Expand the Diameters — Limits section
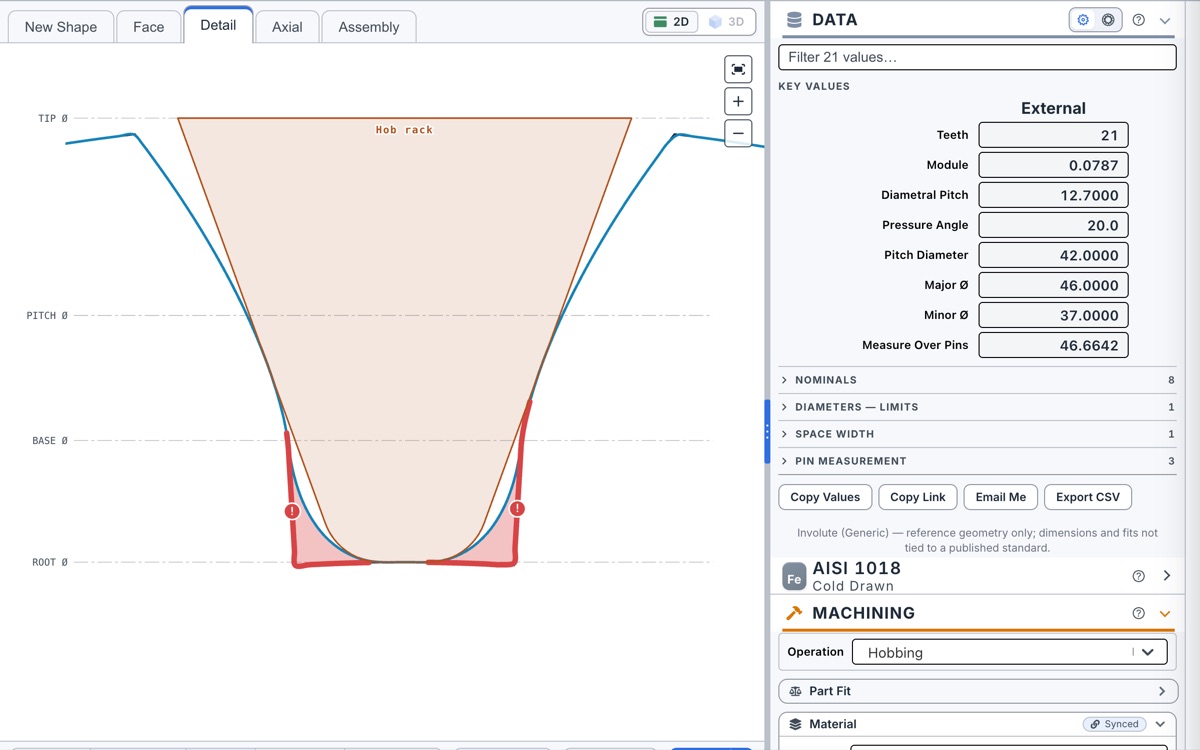Image resolution: width=1200 pixels, height=750 pixels. point(977,407)
